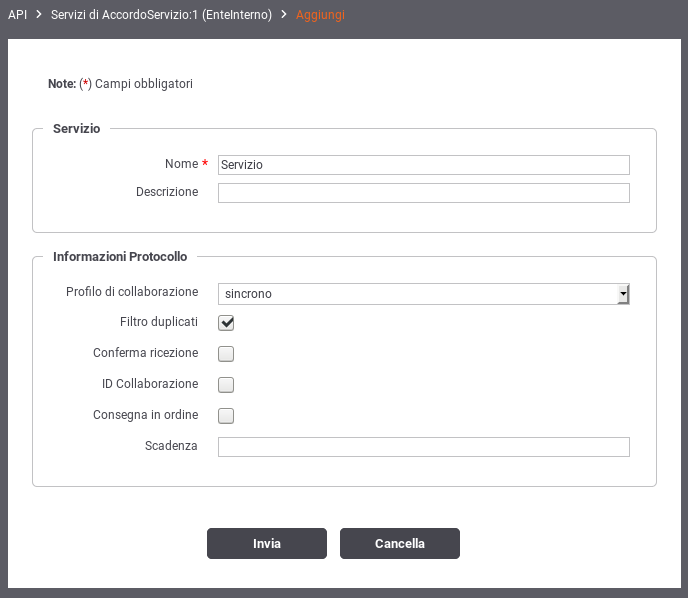688x598 pixels.
Task: Click the red asterisk beside Nome label
Action: pos(205,163)
